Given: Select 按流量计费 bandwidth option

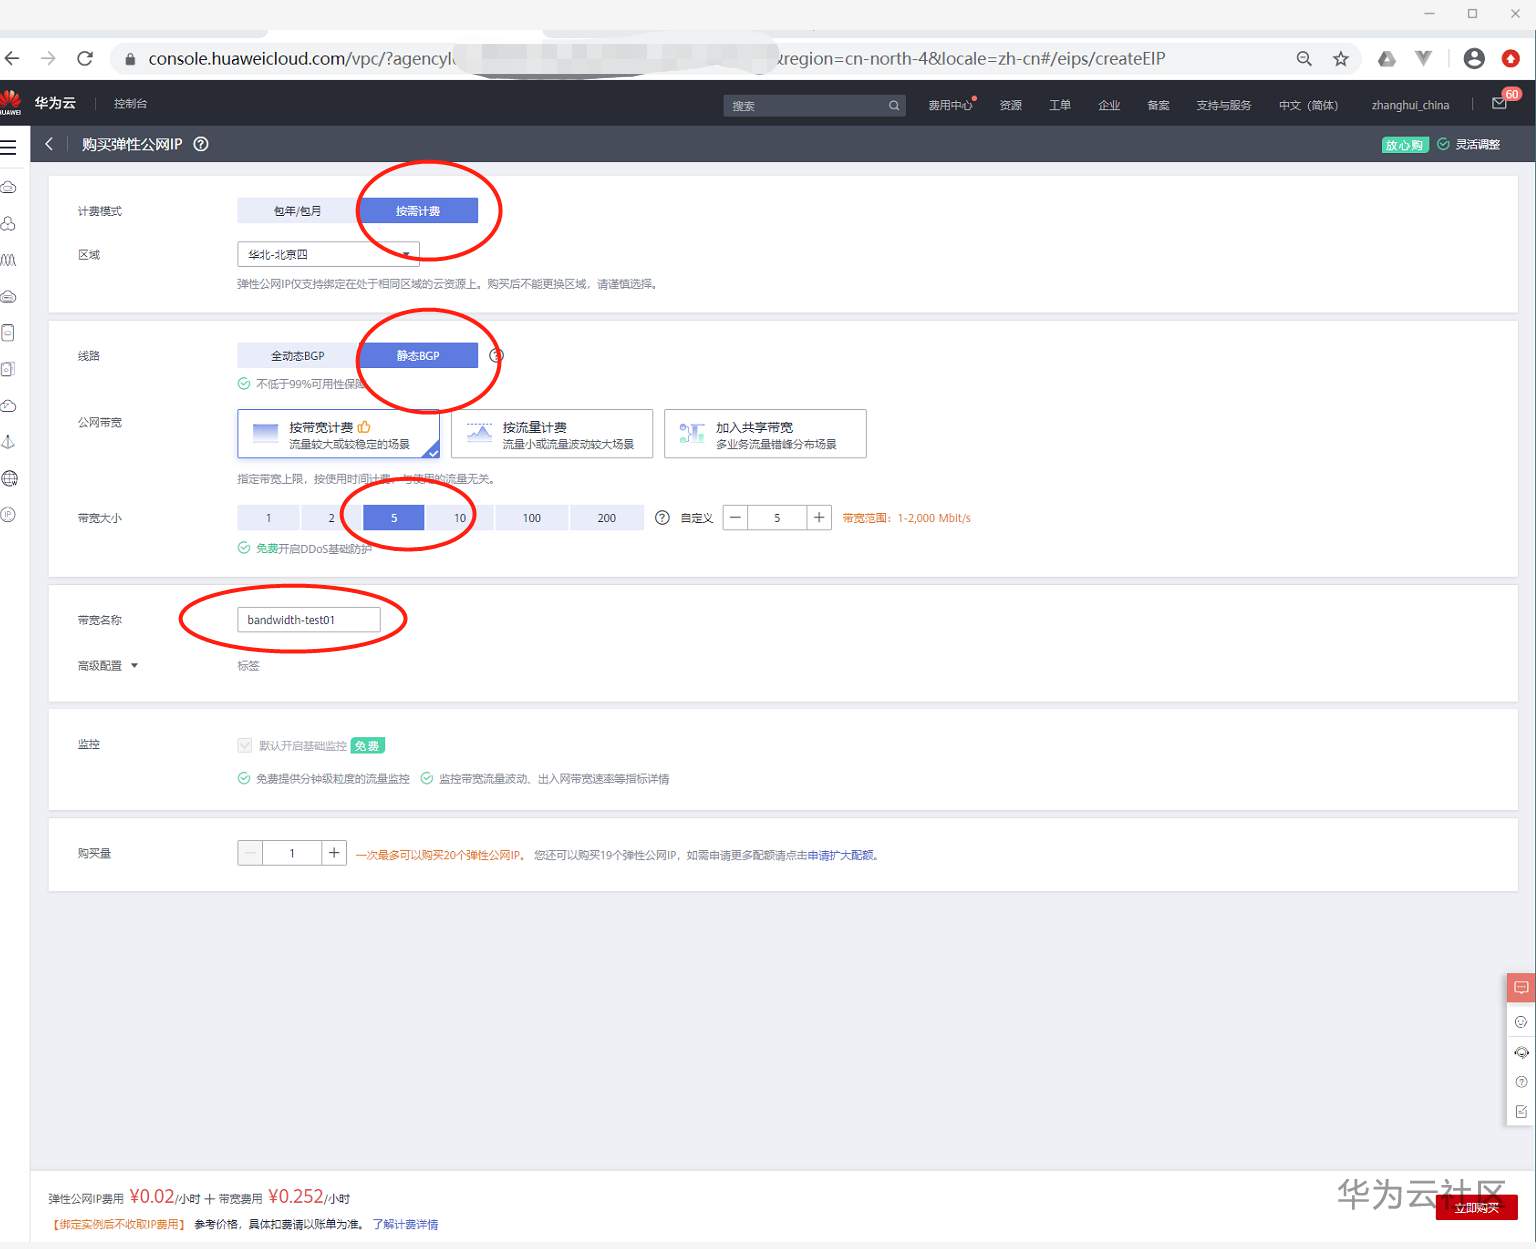Looking at the screenshot, I should pyautogui.click(x=552, y=434).
